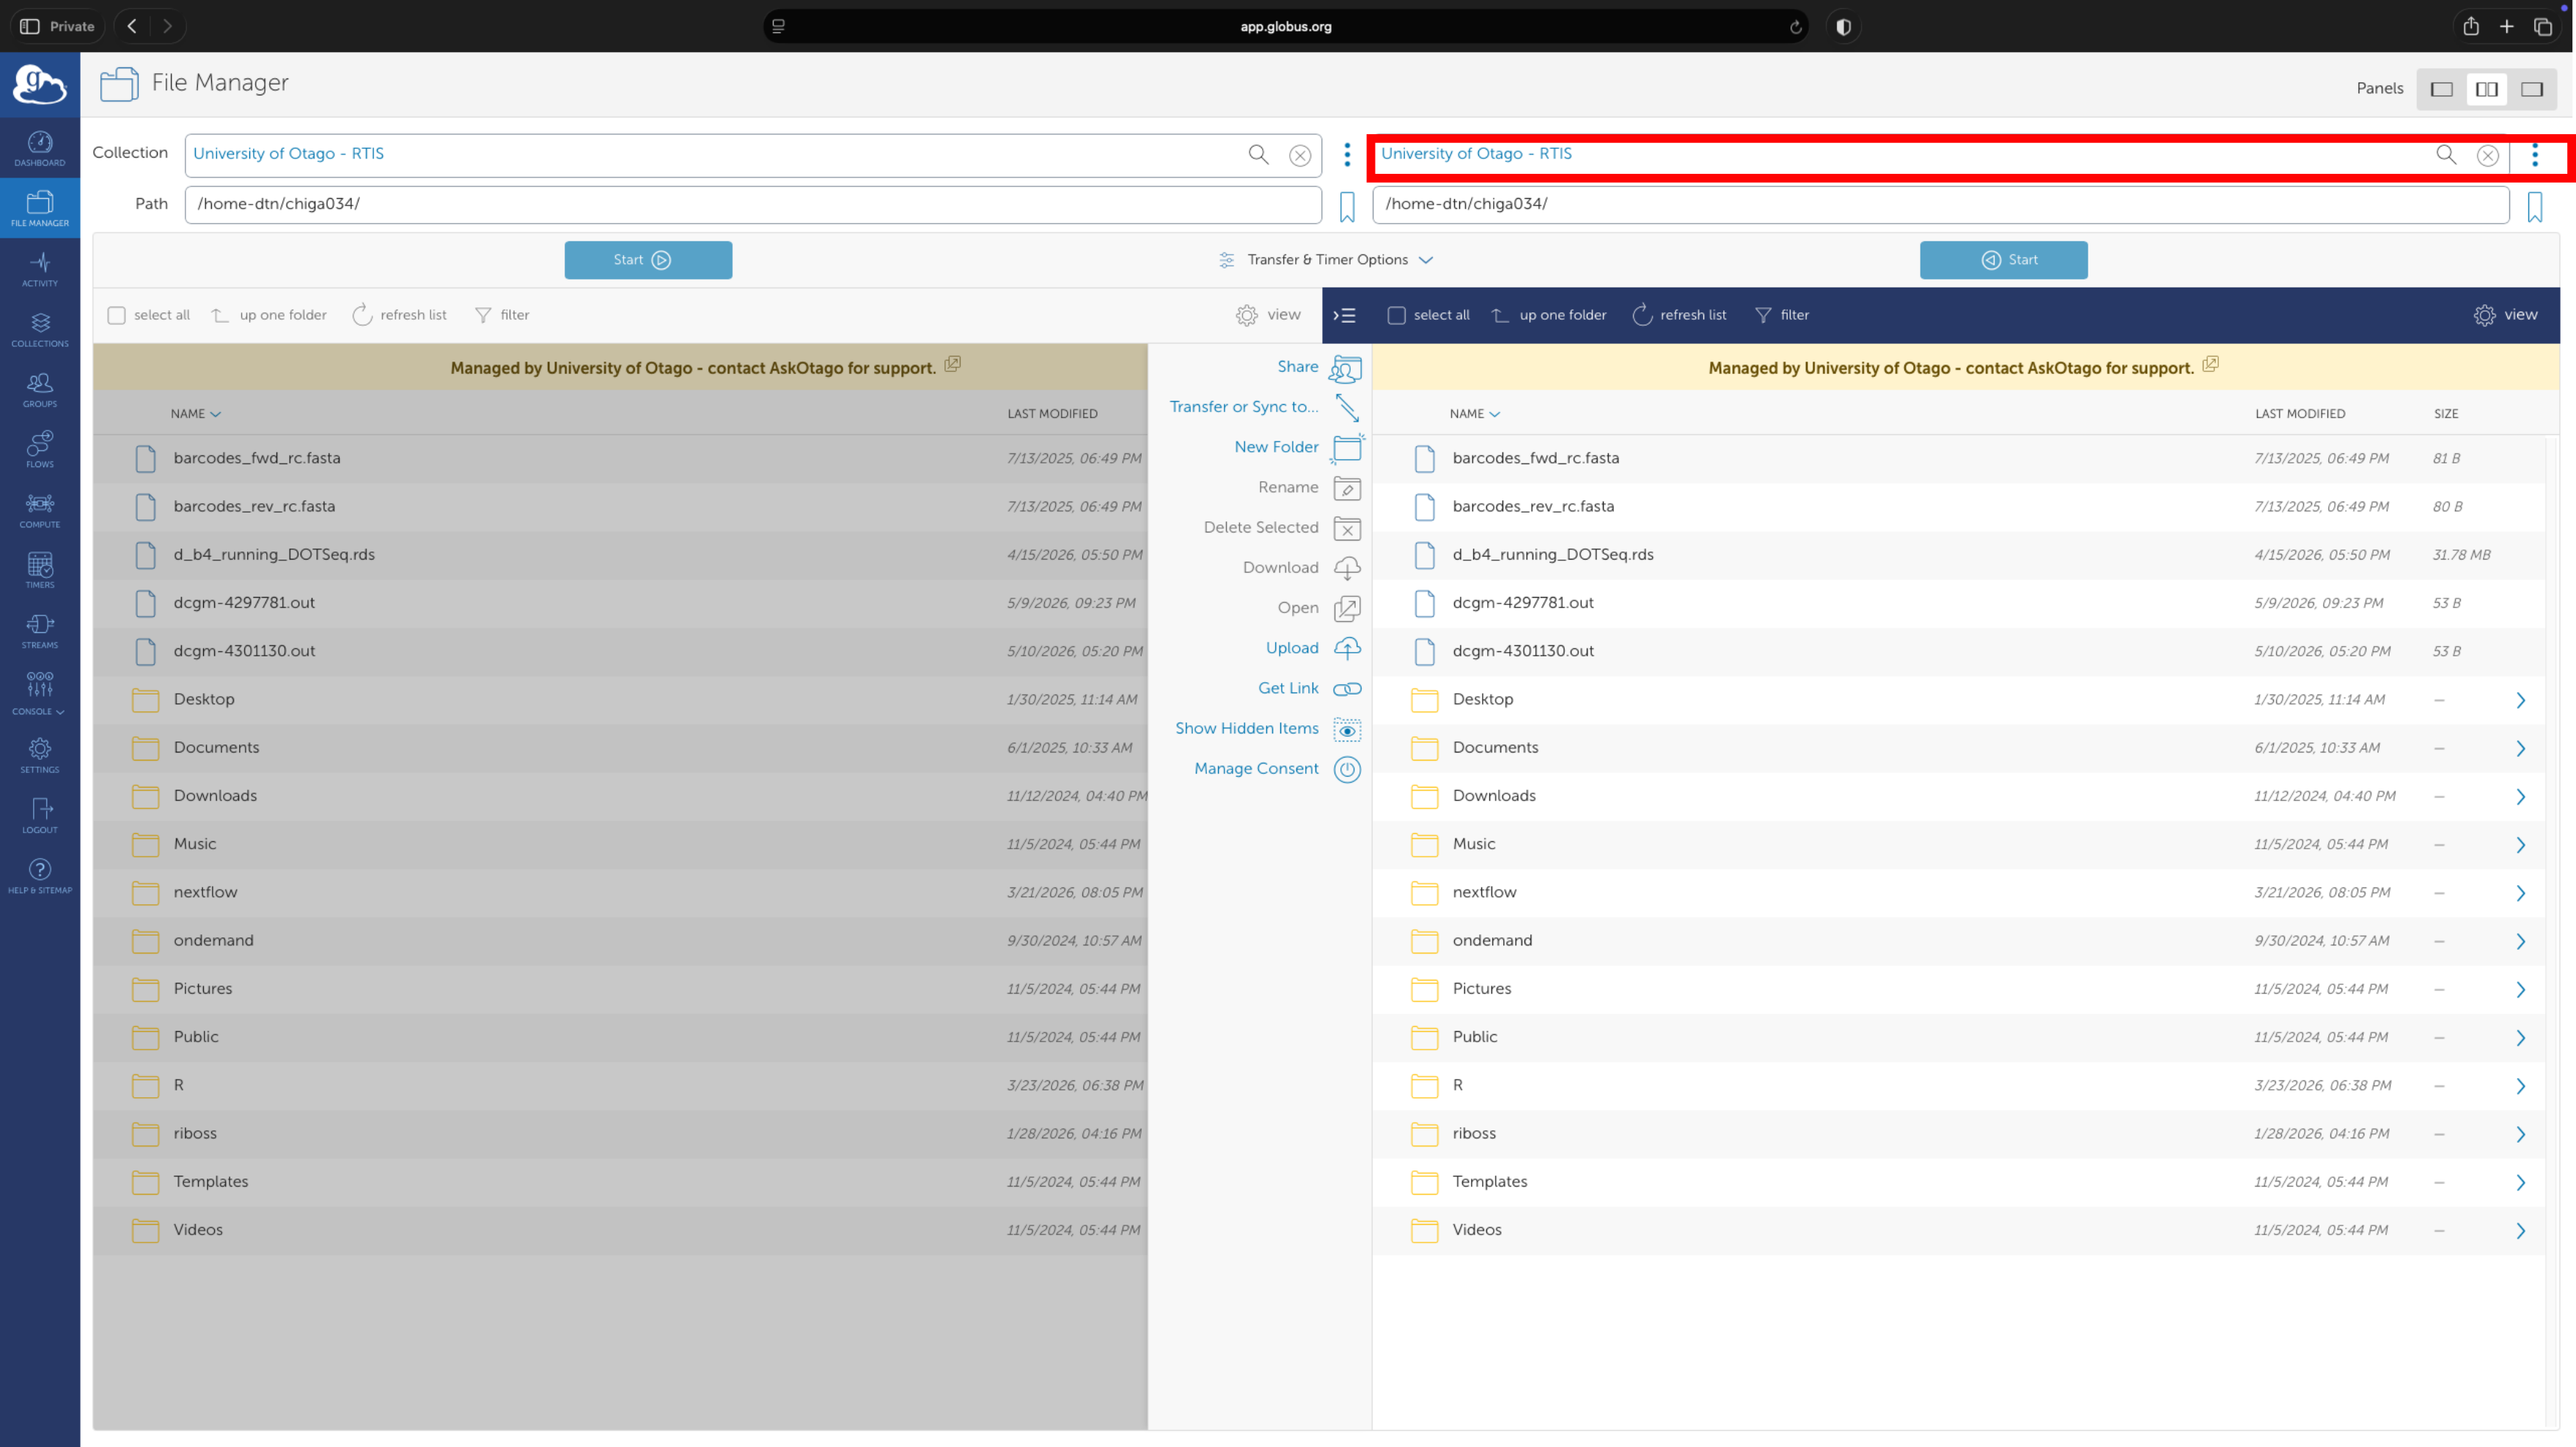Reload the page in the browser address bar
Viewport: 2576px width, 1447px height.
[x=1796, y=27]
